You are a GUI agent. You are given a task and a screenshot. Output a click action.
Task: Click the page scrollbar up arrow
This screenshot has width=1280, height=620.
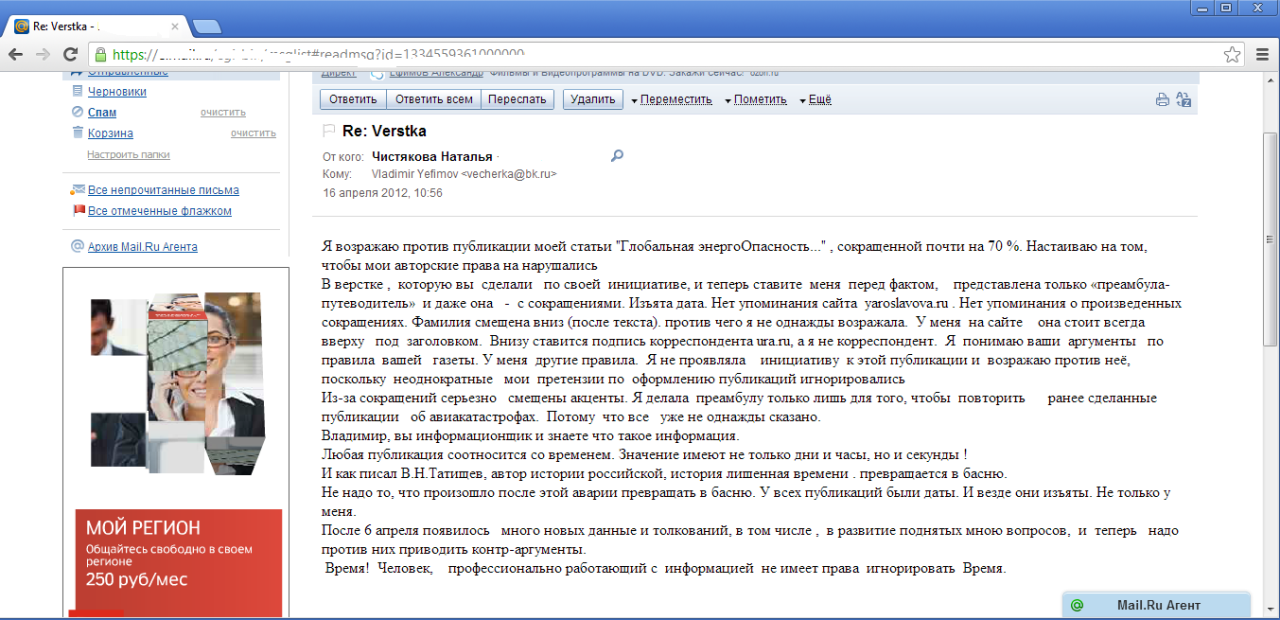click(1270, 77)
